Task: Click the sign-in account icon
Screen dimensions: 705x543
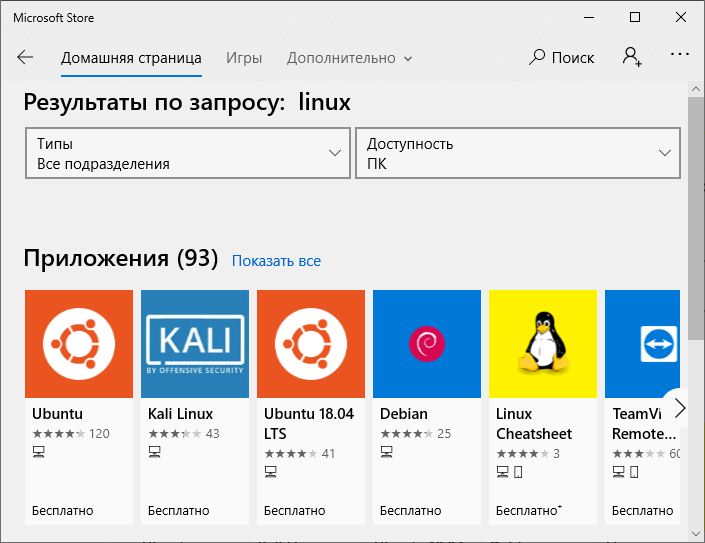Action: tap(632, 57)
